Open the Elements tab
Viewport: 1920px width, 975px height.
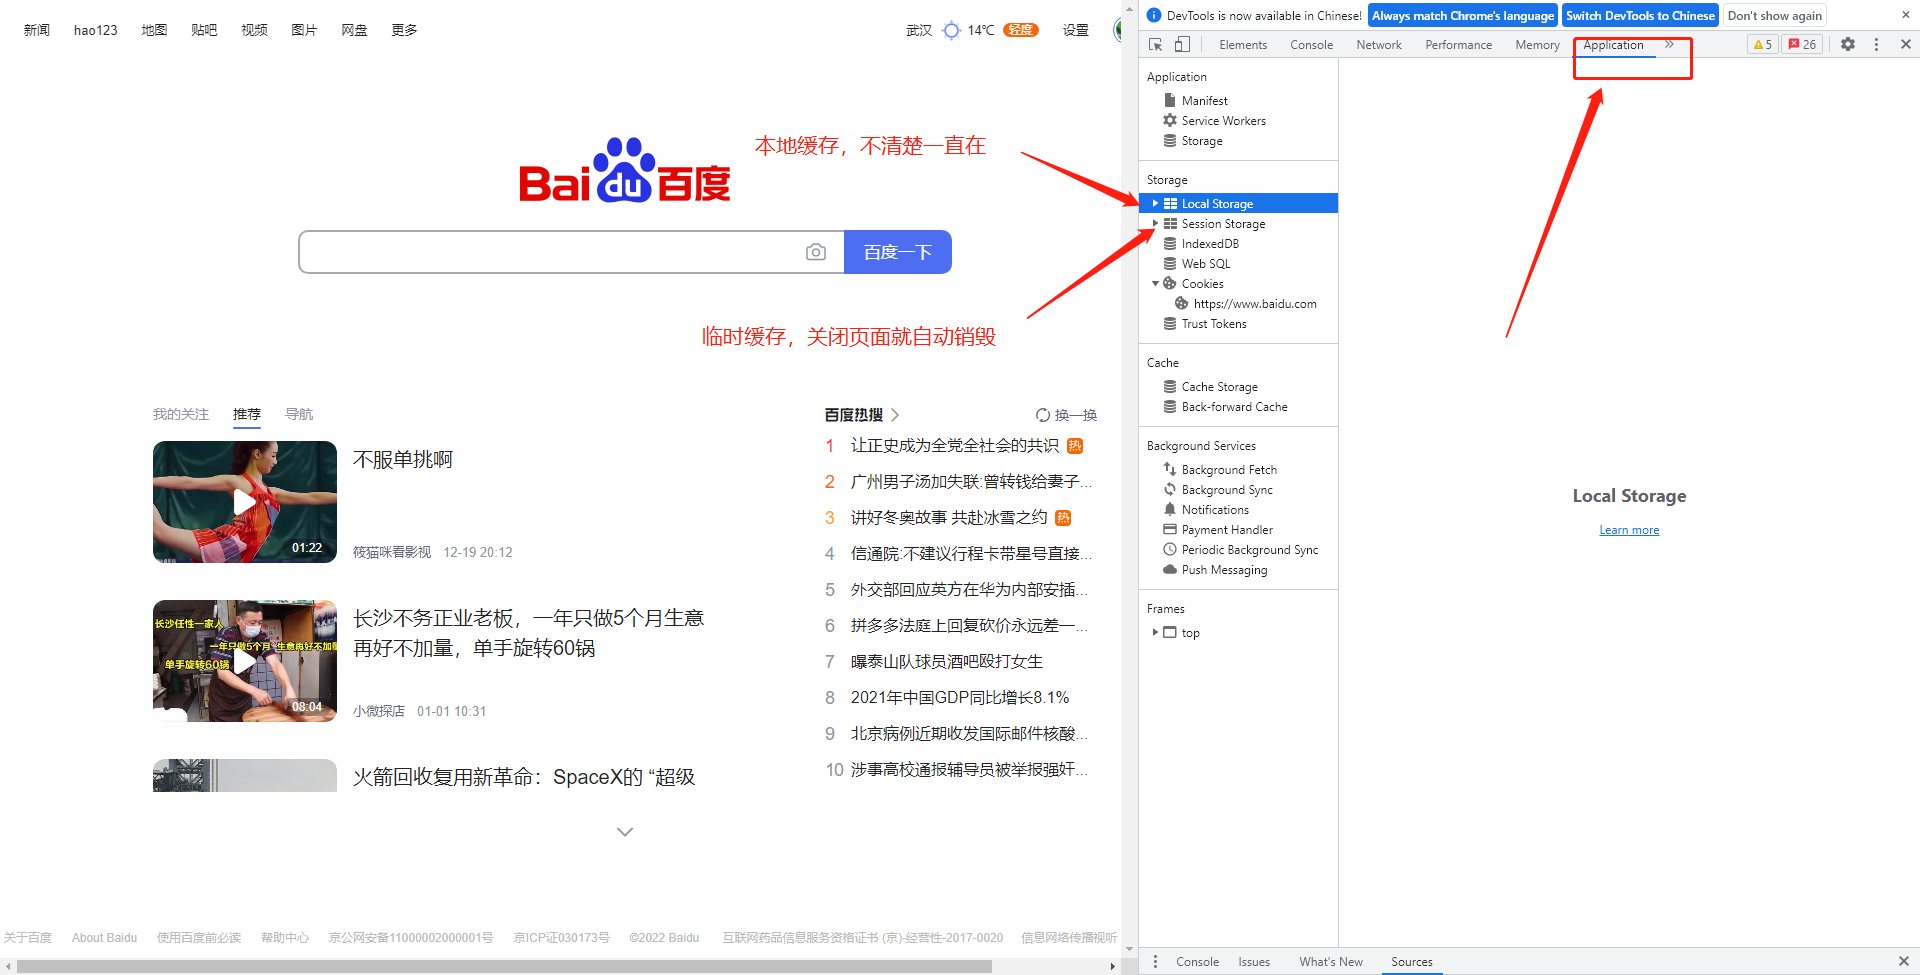click(x=1243, y=45)
